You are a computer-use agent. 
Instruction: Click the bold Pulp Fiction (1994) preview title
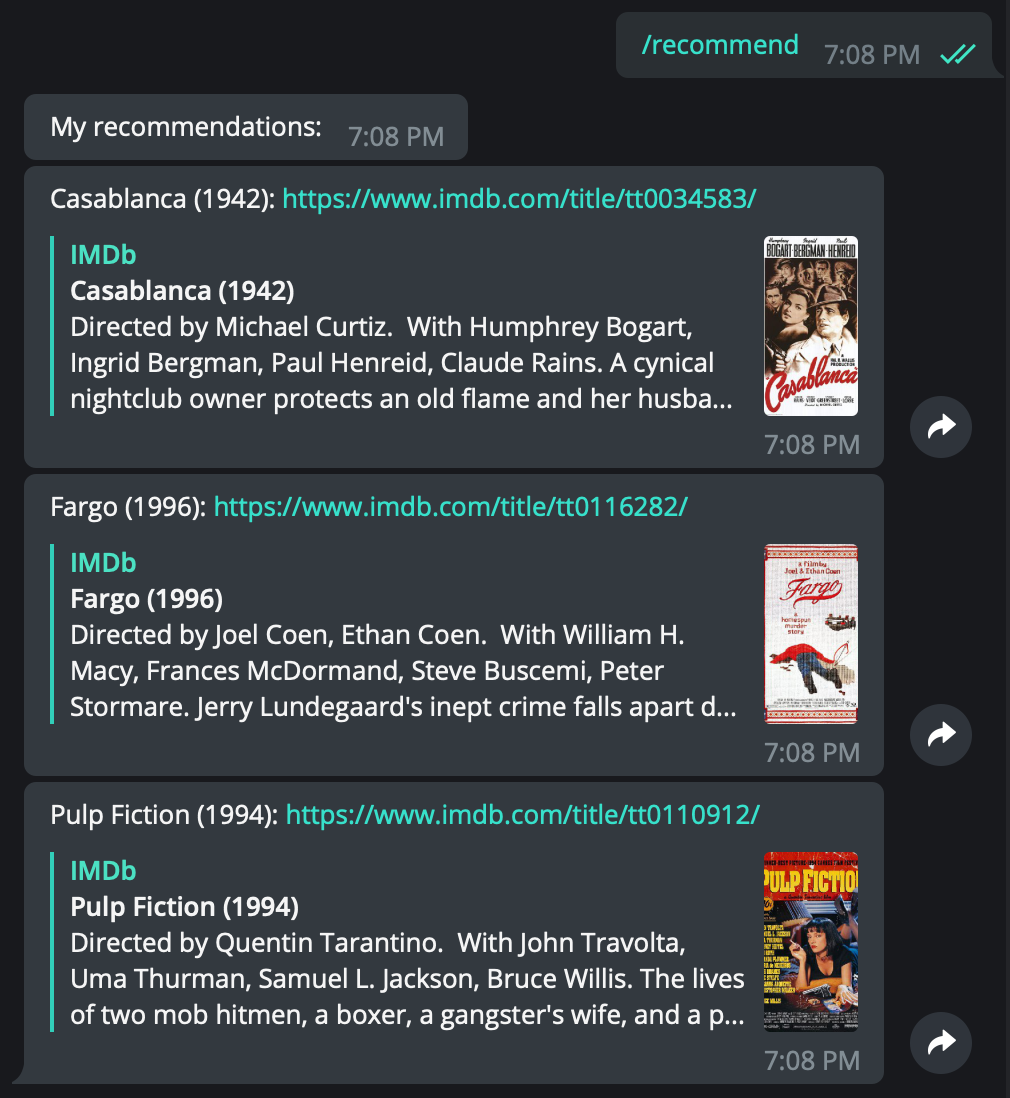click(184, 907)
